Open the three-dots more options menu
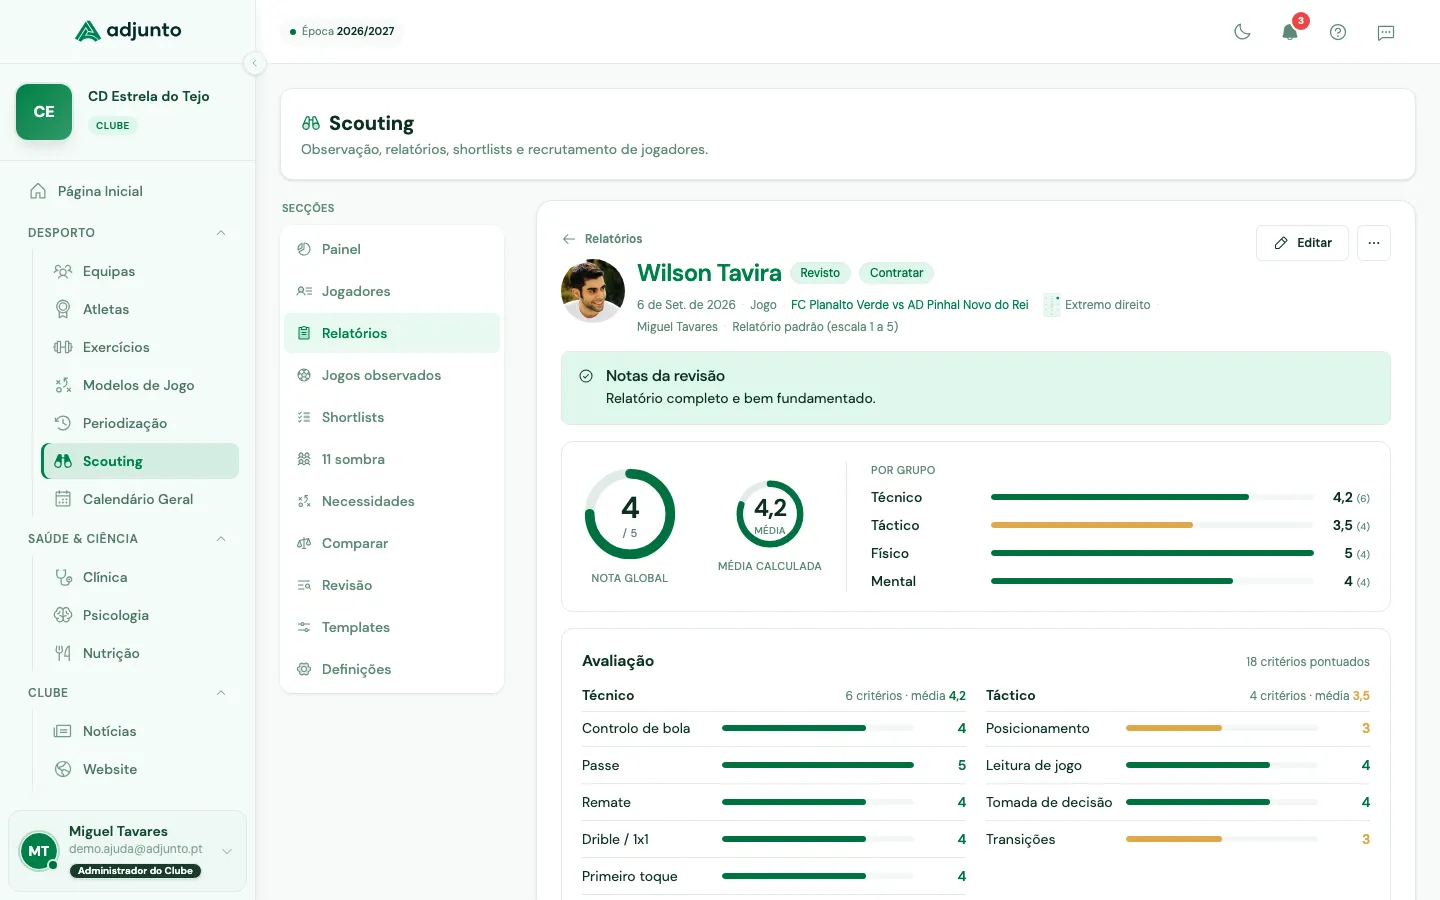The height and width of the screenshot is (900, 1440). click(x=1374, y=243)
